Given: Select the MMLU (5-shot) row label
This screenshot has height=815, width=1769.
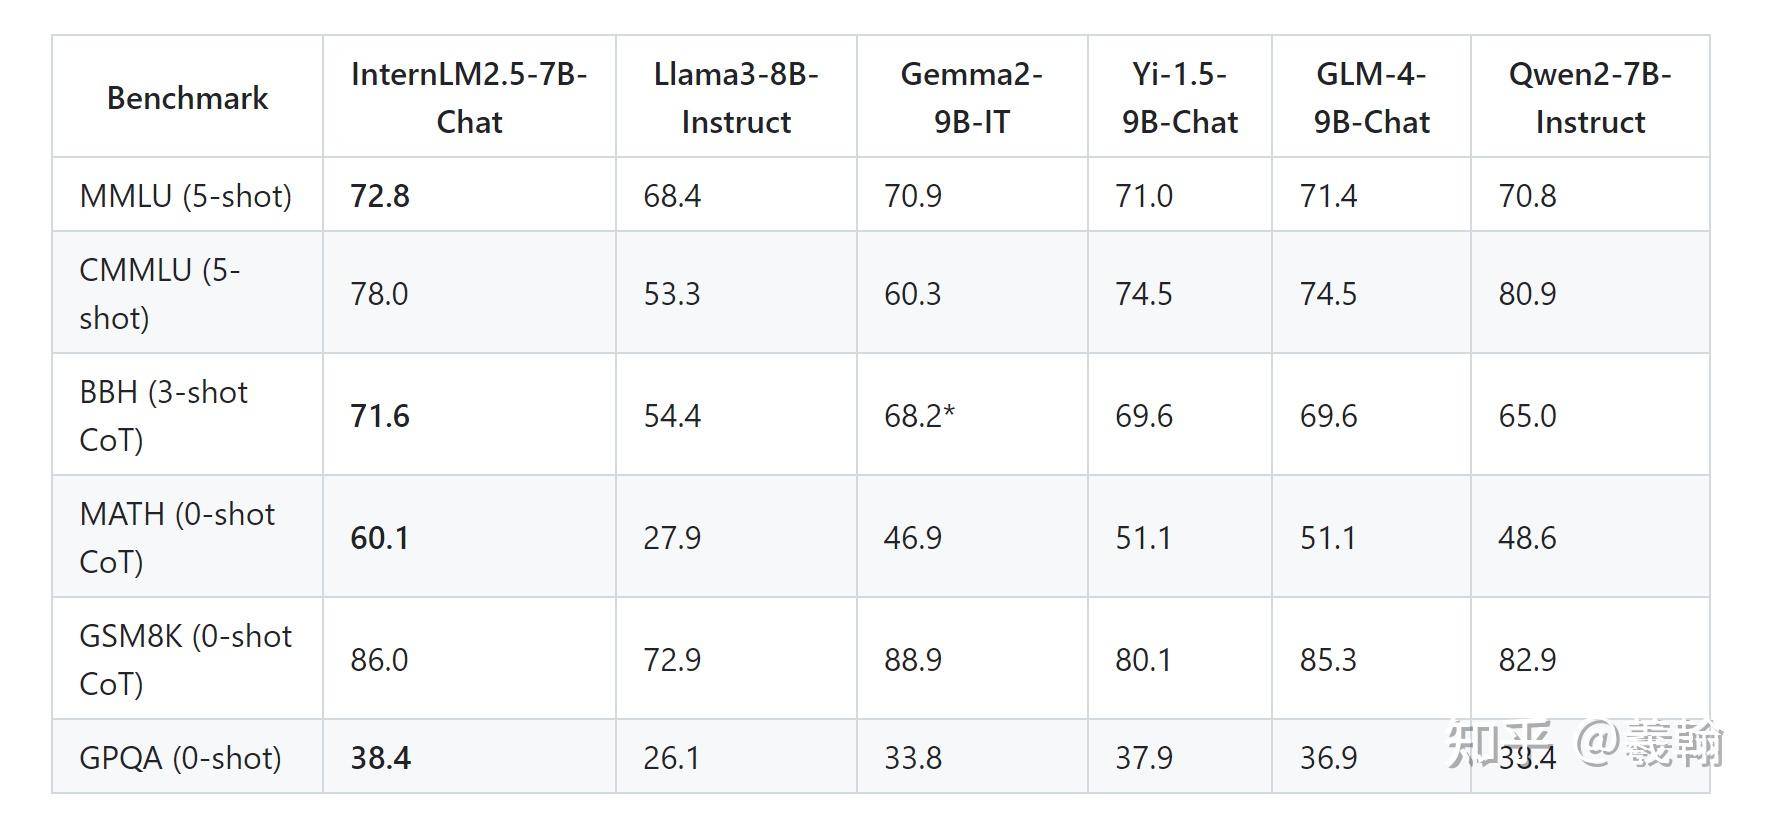Looking at the screenshot, I should (186, 196).
